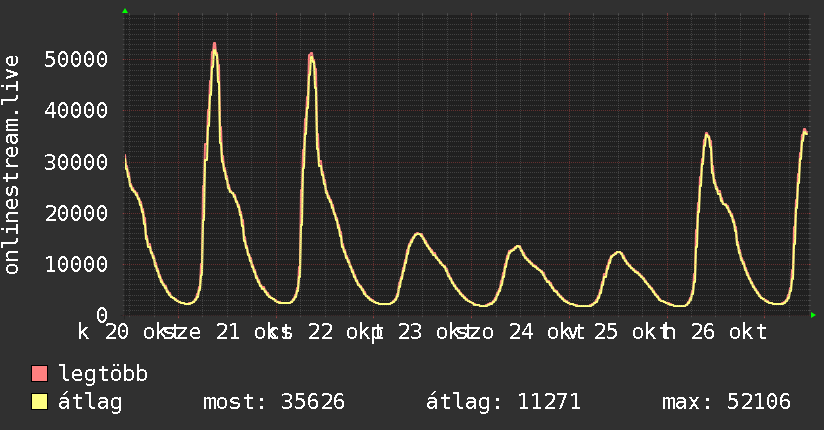Click the yellow átlag legend swatch
Image resolution: width=824 pixels, height=430 pixels.
click(x=39, y=402)
